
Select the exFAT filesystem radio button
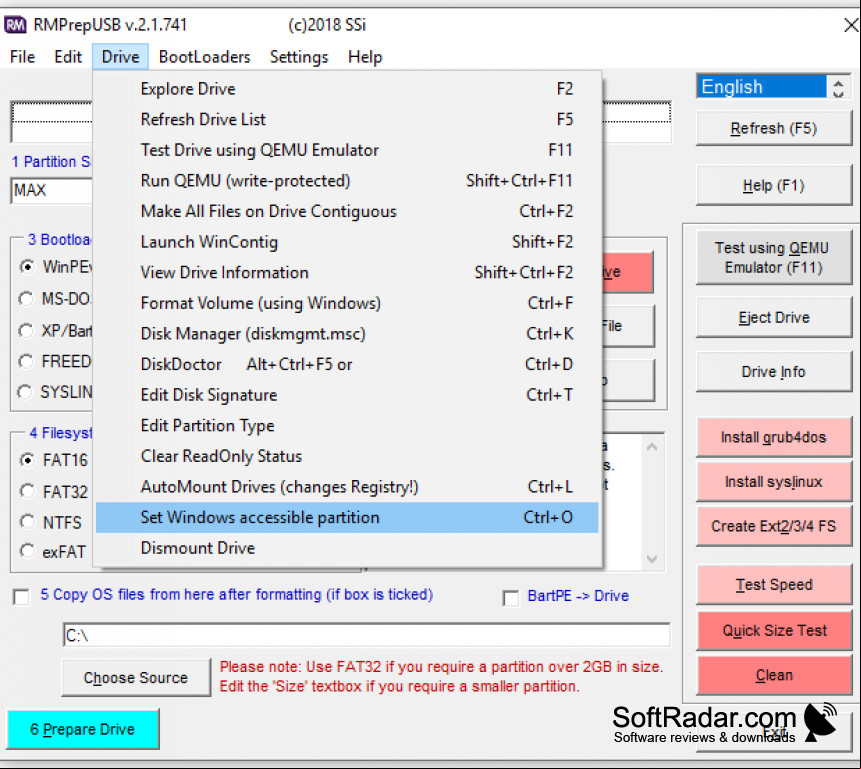(x=27, y=551)
